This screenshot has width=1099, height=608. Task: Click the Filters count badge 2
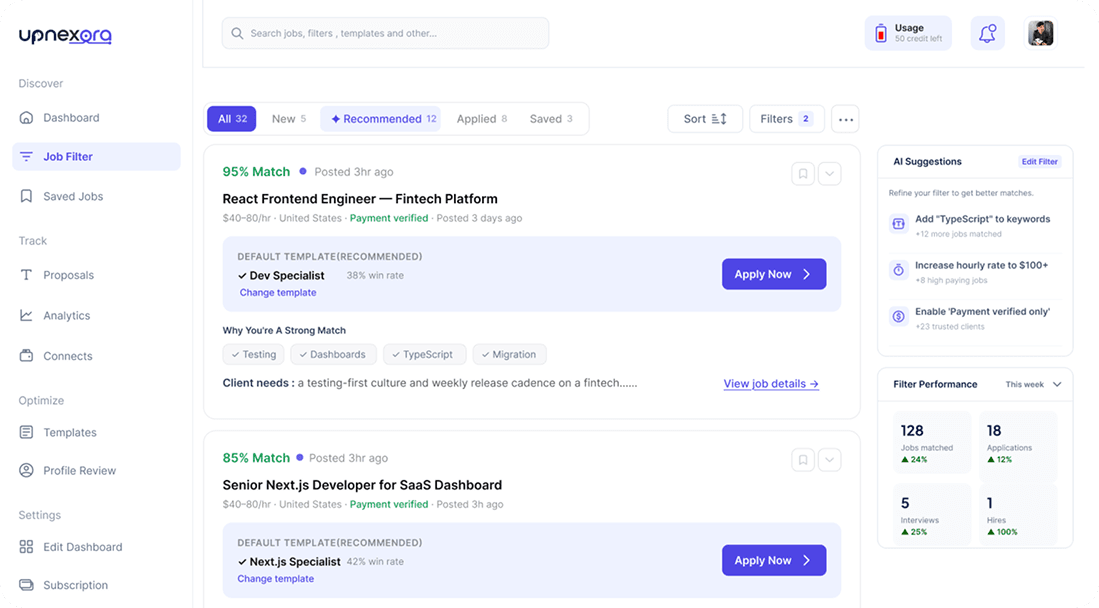[805, 119]
